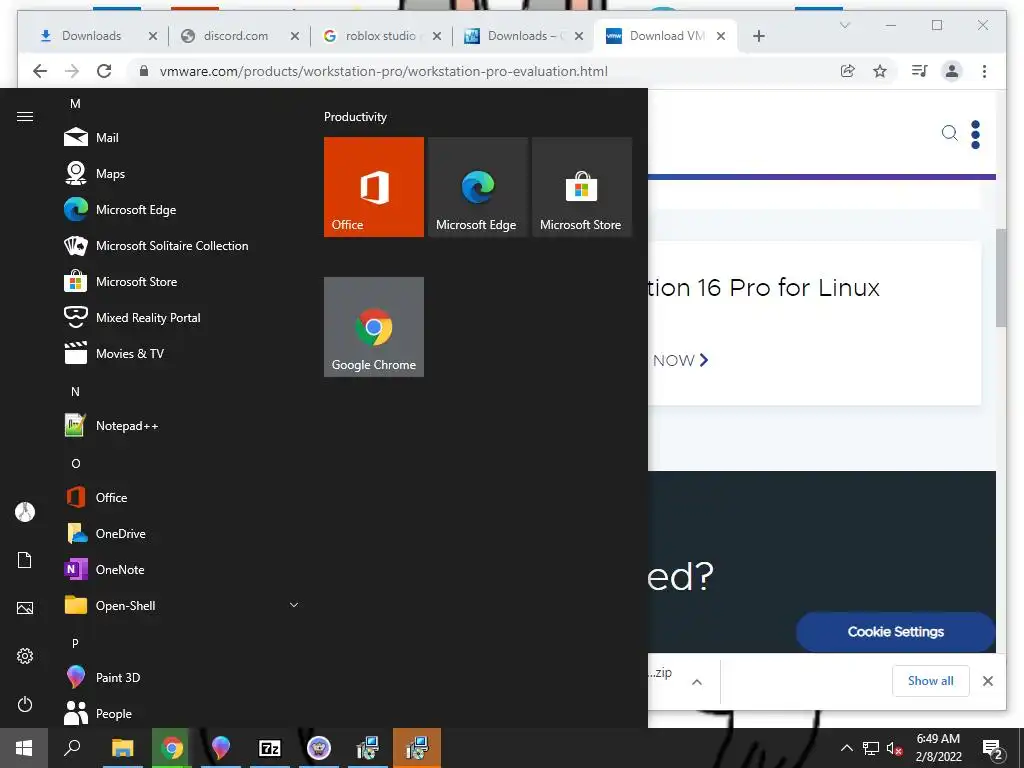
Task: Close the discord.com tab
Action: [x=295, y=36]
